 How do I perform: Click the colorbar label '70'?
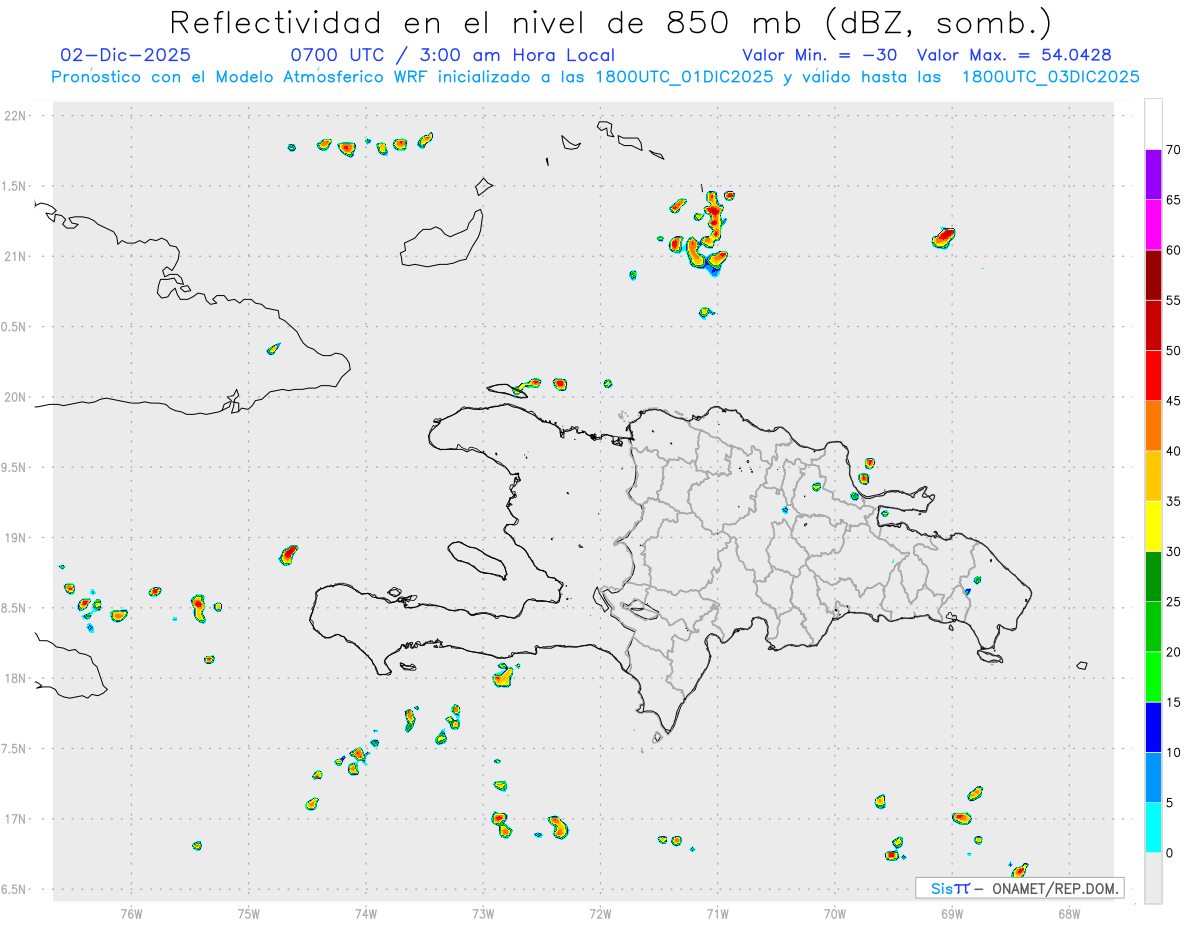(1174, 150)
